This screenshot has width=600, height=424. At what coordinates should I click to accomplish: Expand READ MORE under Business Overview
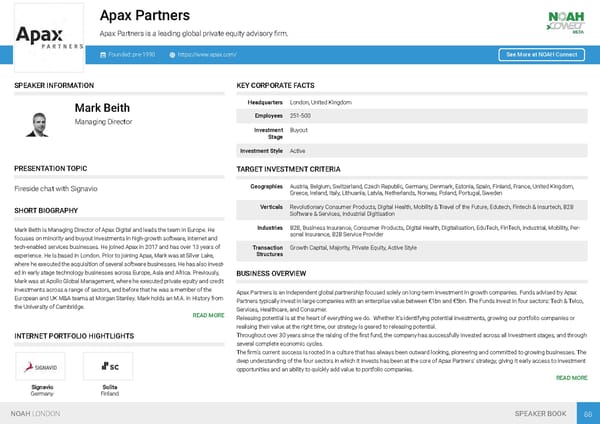pos(570,378)
